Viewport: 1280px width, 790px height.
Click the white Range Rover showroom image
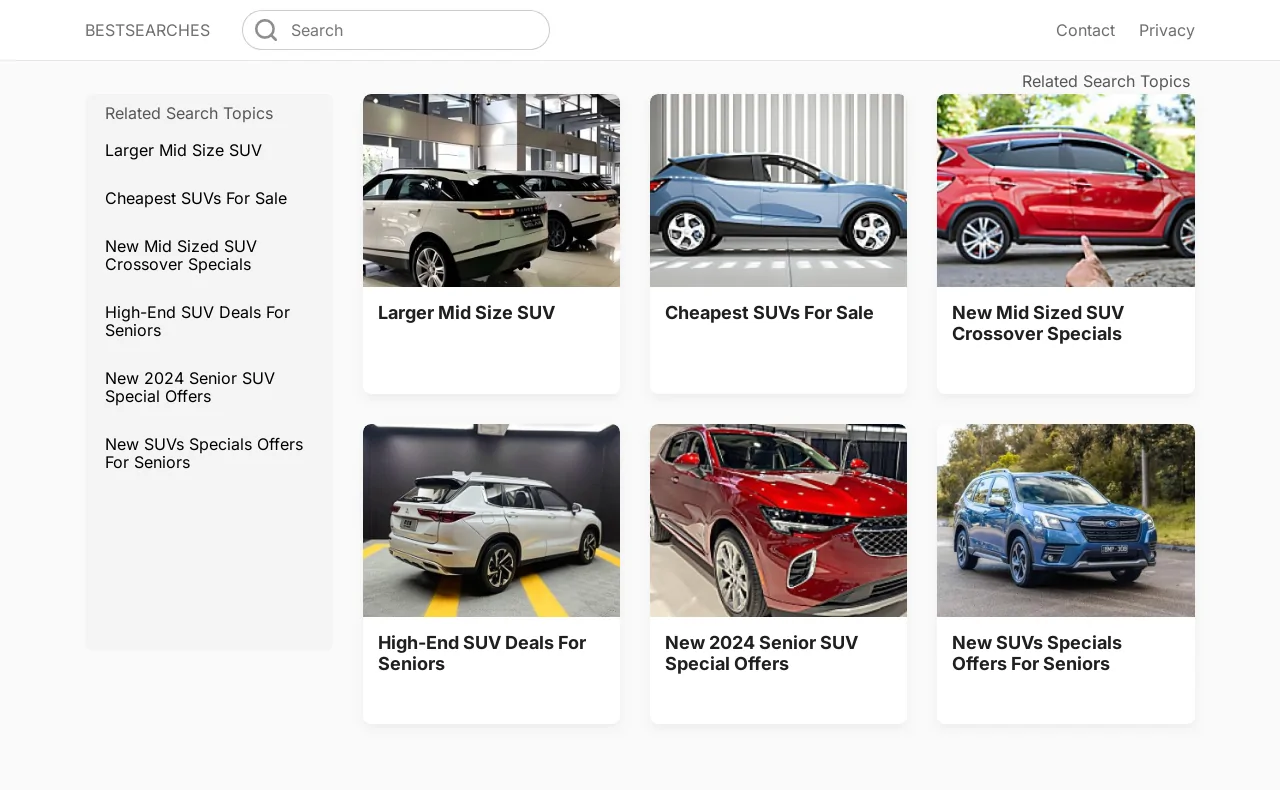click(491, 190)
